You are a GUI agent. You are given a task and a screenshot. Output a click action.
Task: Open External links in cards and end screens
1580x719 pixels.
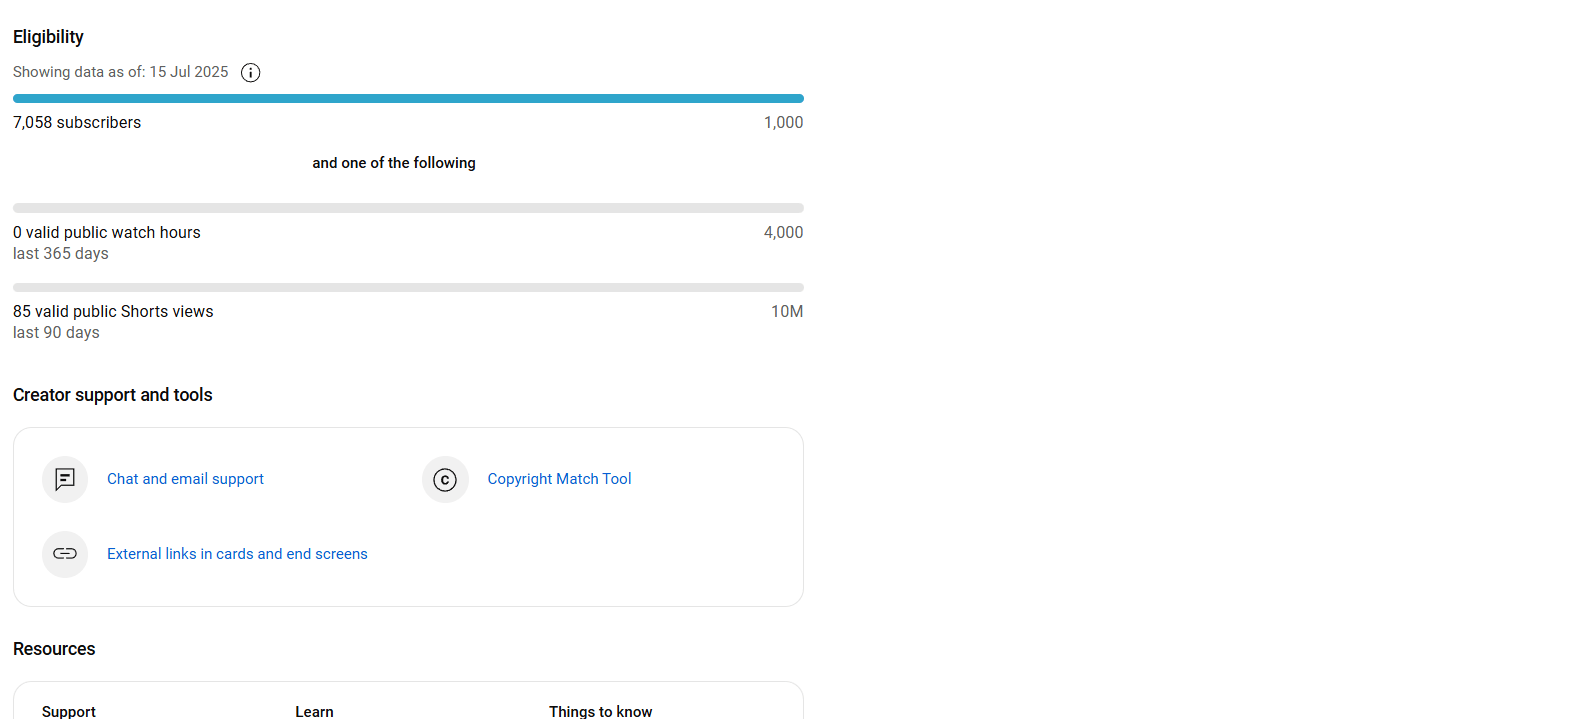point(237,554)
